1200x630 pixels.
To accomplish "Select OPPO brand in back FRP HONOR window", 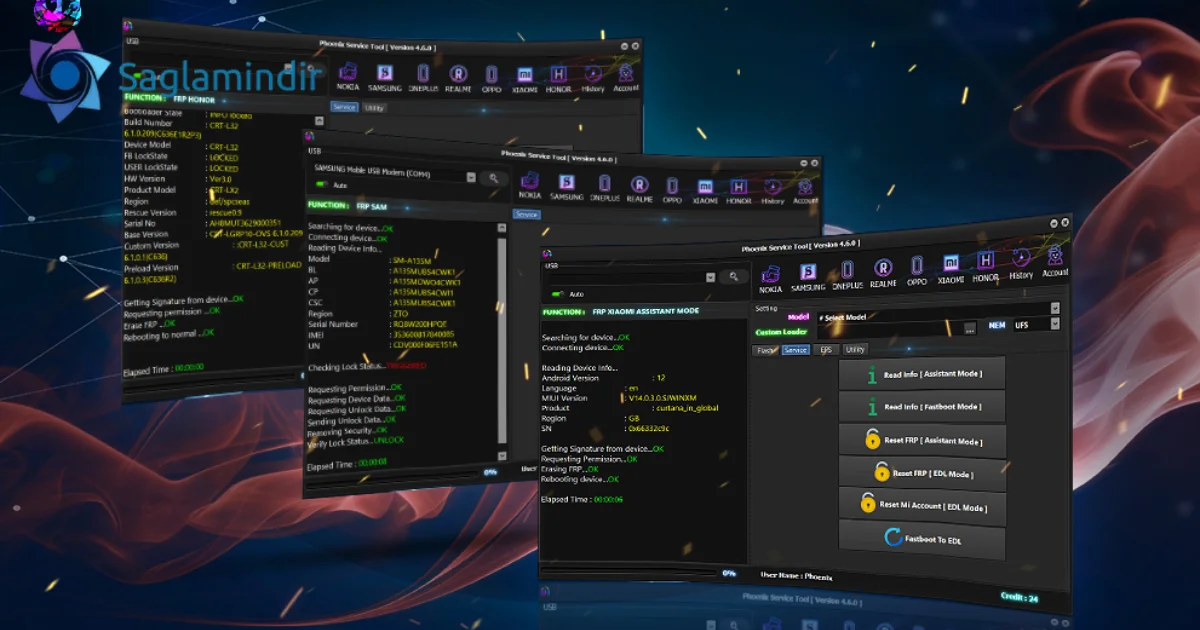I will tap(491, 79).
